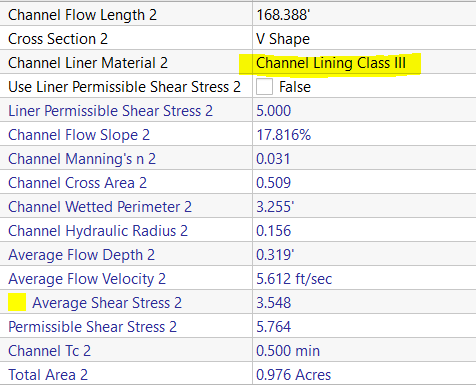Select the Total Area 2 value 0.976 Acres
476x385 pixels.
(x=294, y=375)
